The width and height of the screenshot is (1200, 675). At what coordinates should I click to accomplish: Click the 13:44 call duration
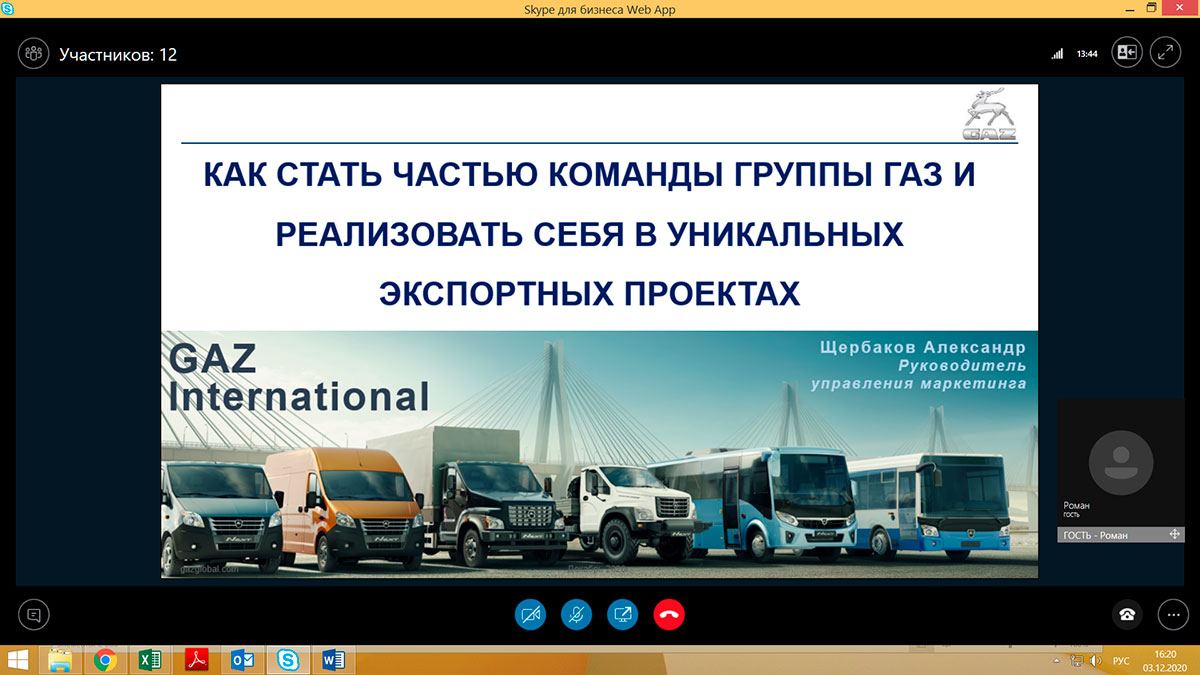[x=1087, y=54]
